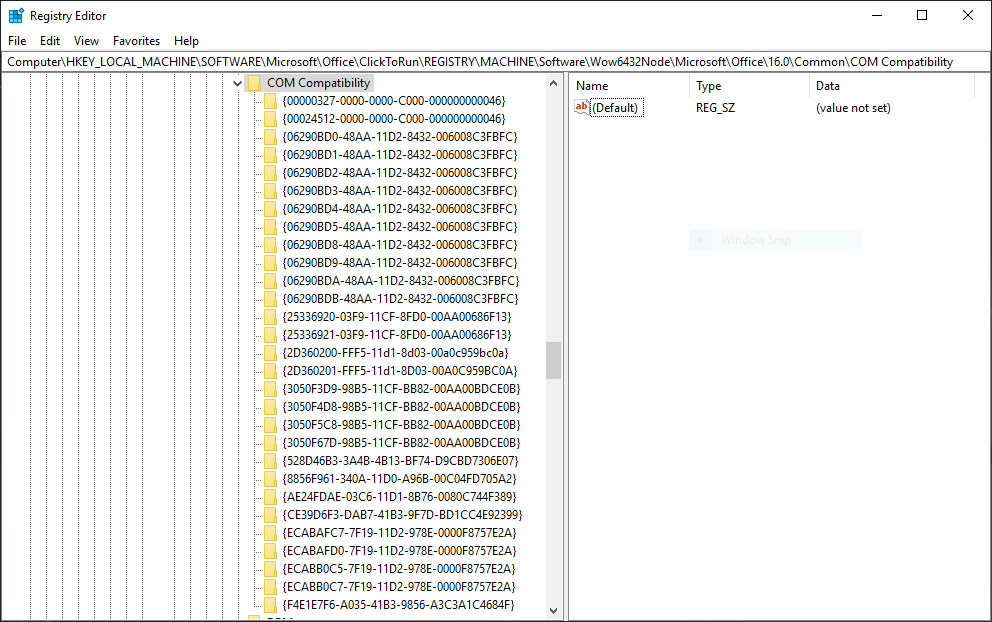This screenshot has height=622, width=992.
Task: Select the {2D360200-FFF5-11d1-8d03-00a0c959bc0a} key
Action: tap(395, 352)
